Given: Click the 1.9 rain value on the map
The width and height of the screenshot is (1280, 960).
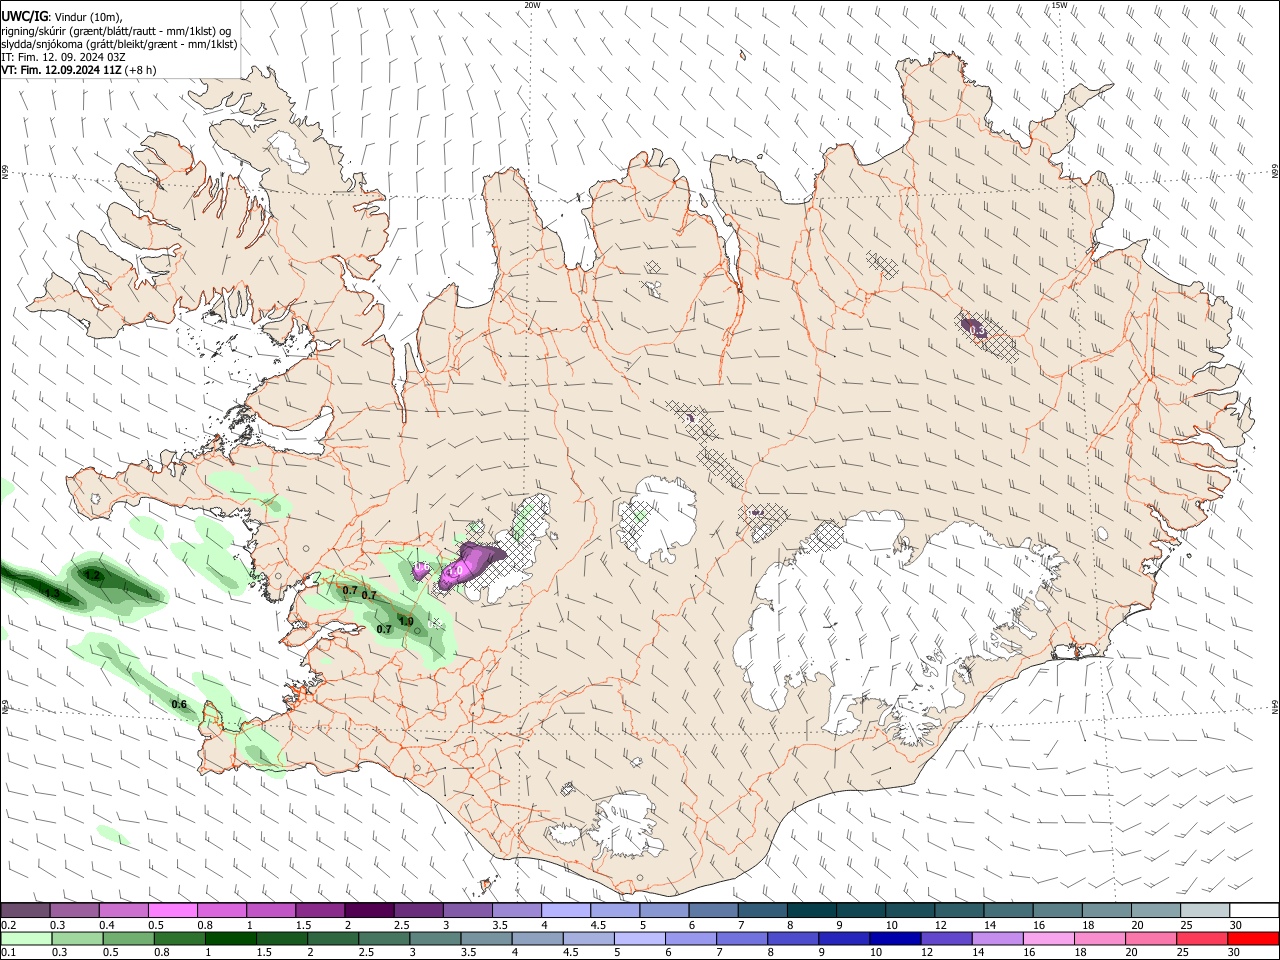Looking at the screenshot, I should 406,621.
